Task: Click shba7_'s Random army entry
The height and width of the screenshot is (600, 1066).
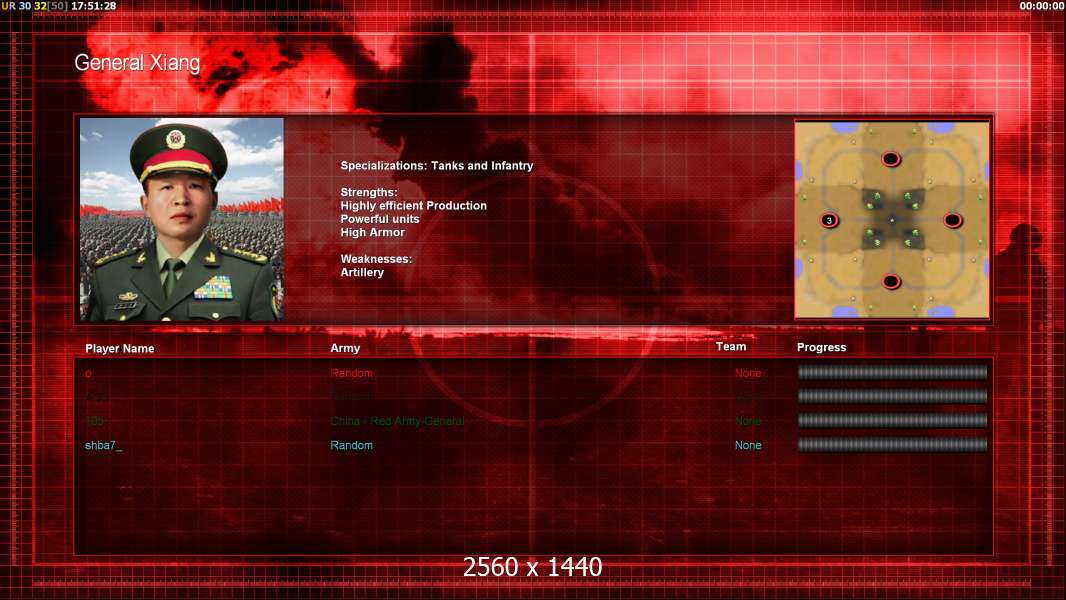Action: coord(351,446)
